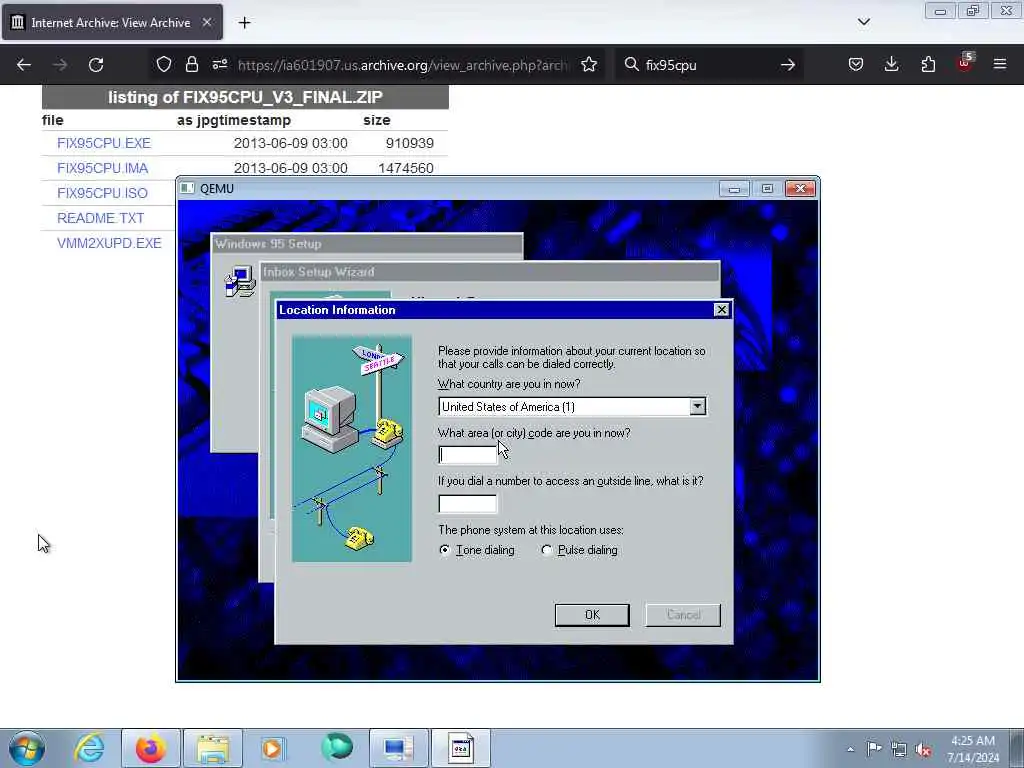Click the Windows 95 Setup computer icon
This screenshot has height=768, width=1024.
pyautogui.click(x=240, y=281)
